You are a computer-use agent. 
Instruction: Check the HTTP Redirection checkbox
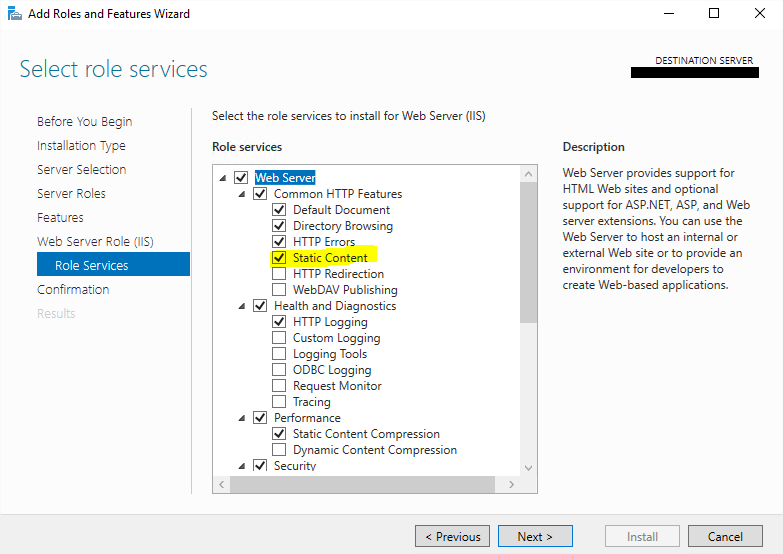[x=279, y=274]
